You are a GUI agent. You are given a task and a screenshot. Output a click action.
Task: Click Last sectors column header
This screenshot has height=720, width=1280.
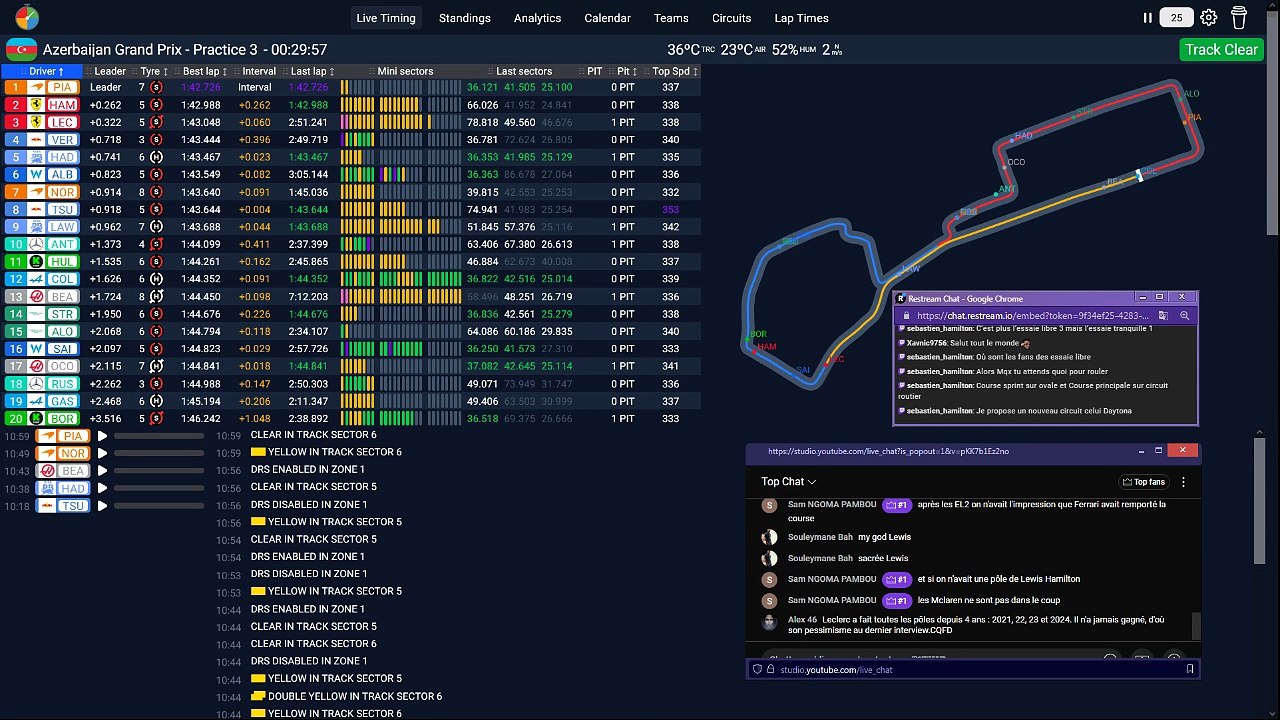click(523, 71)
